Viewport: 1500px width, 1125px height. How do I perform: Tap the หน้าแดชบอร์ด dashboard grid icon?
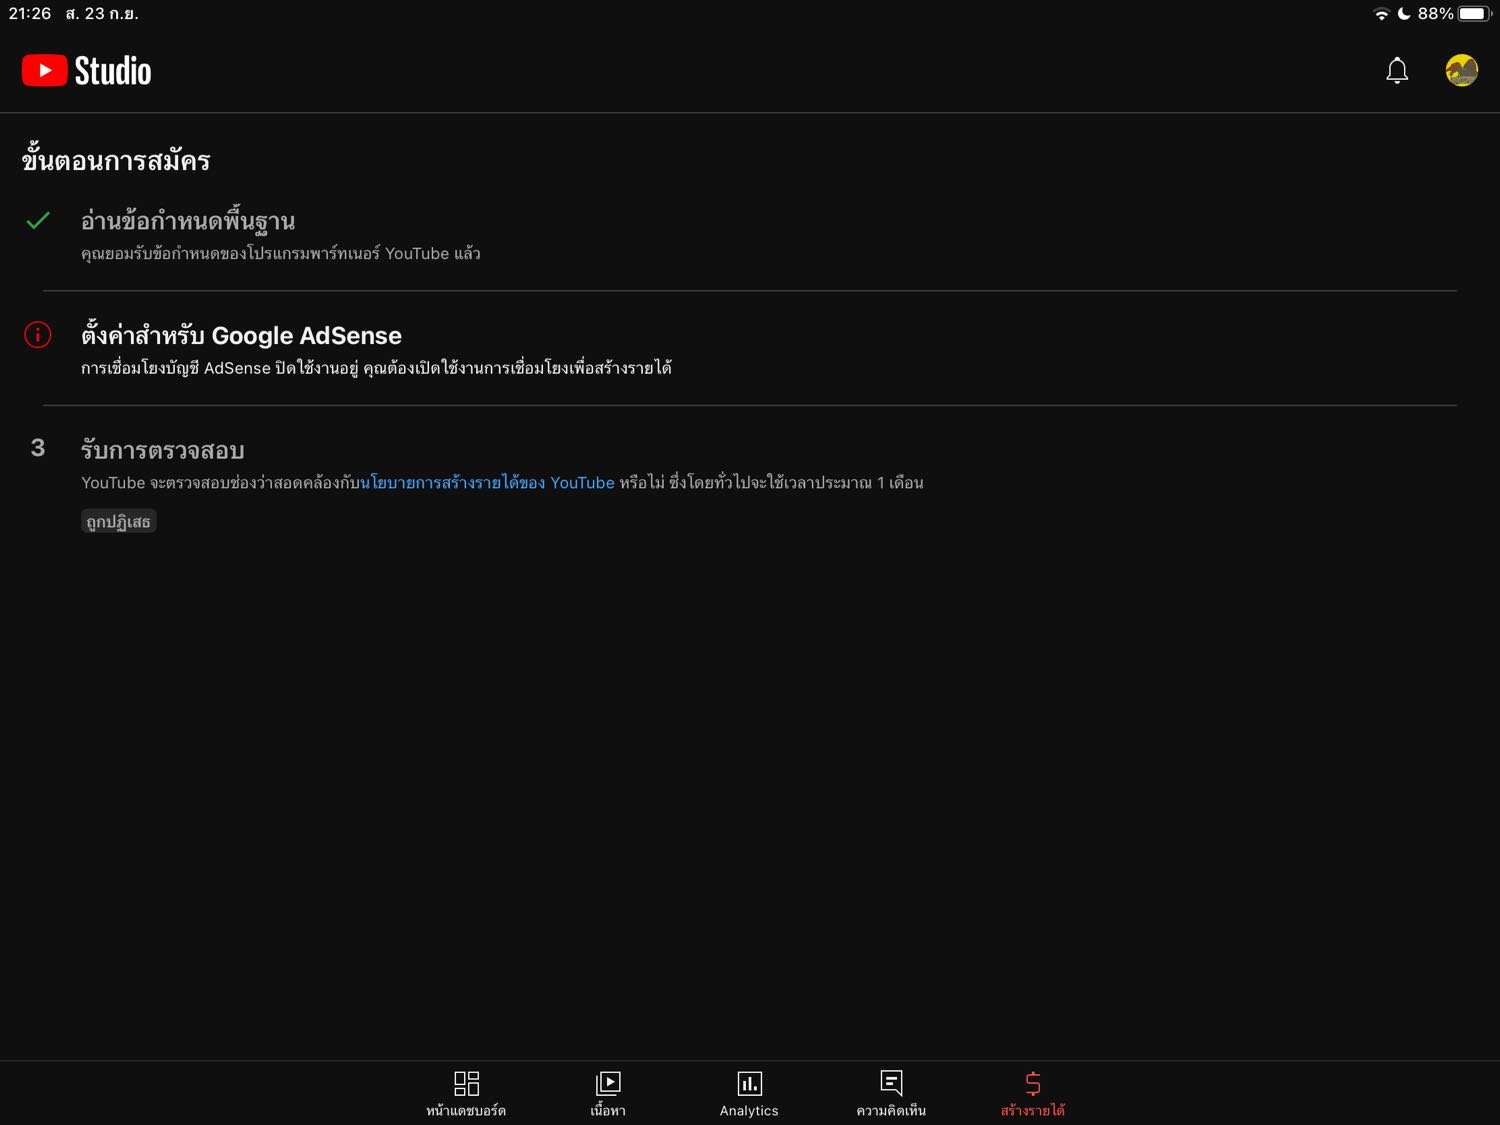coord(466,1083)
